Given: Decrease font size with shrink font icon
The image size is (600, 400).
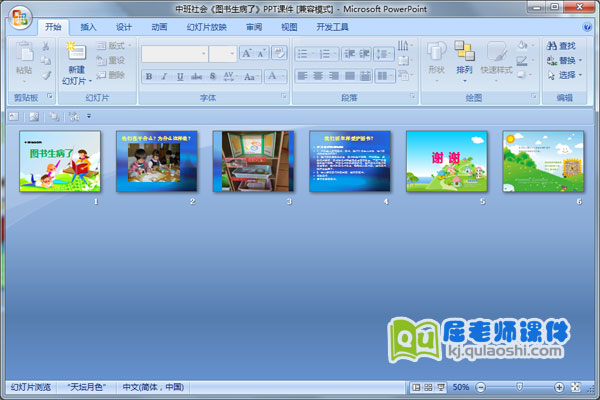Looking at the screenshot, I should 261,54.
